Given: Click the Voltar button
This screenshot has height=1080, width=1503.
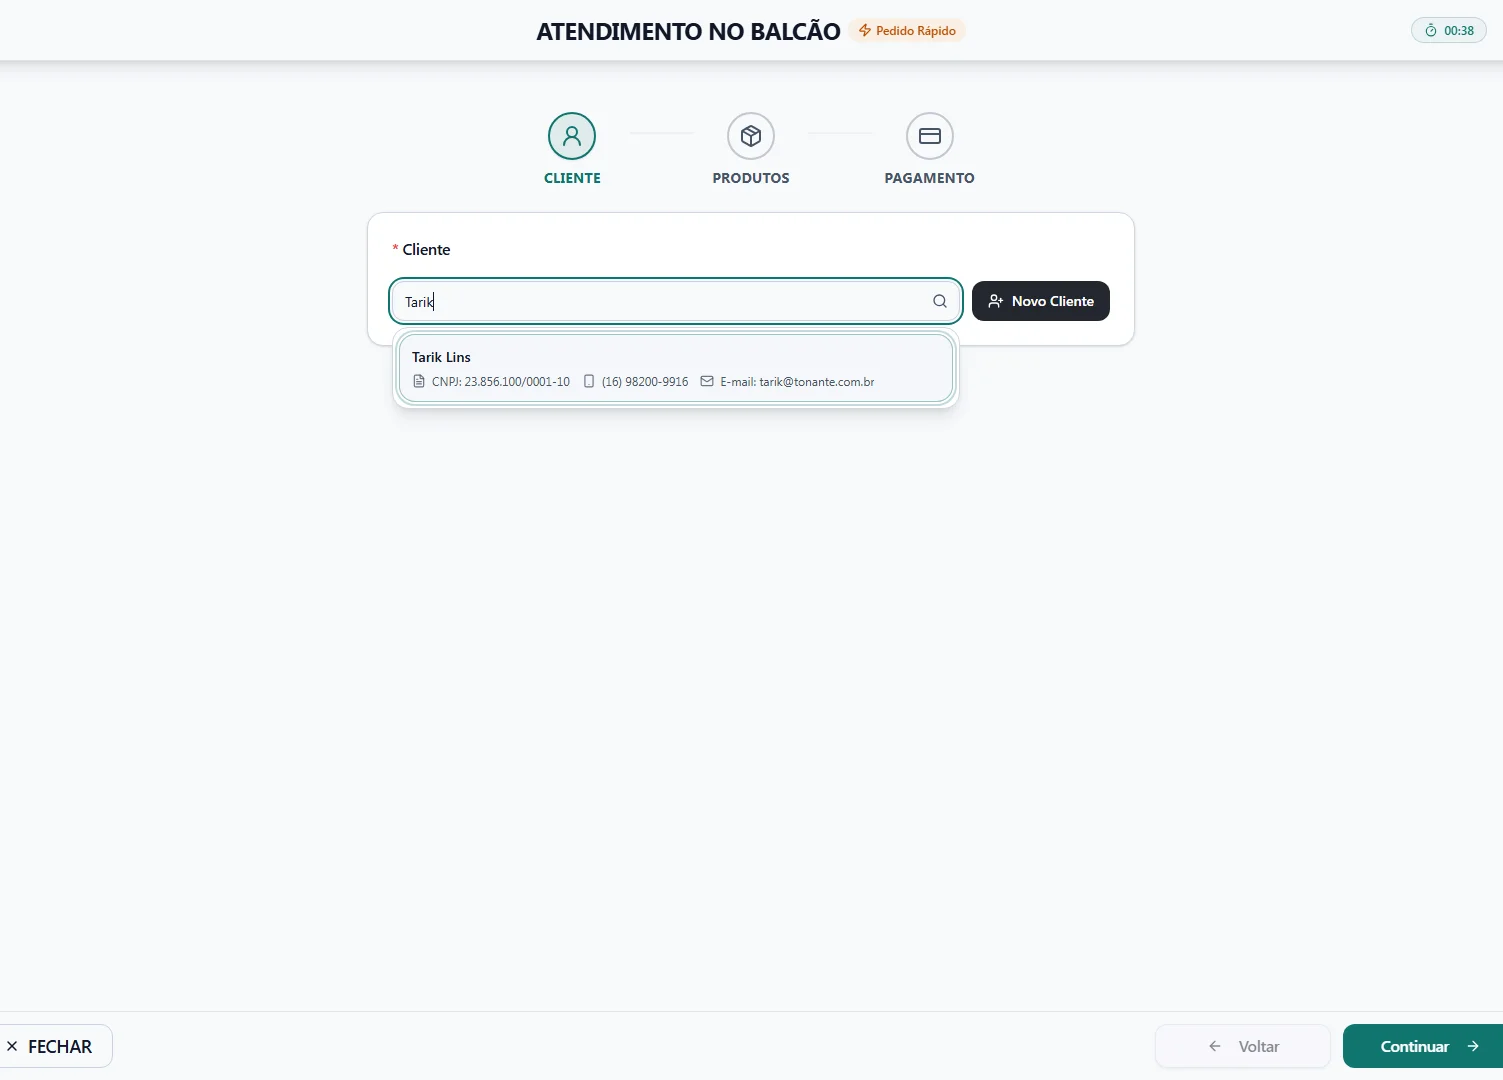Looking at the screenshot, I should coord(1243,1046).
